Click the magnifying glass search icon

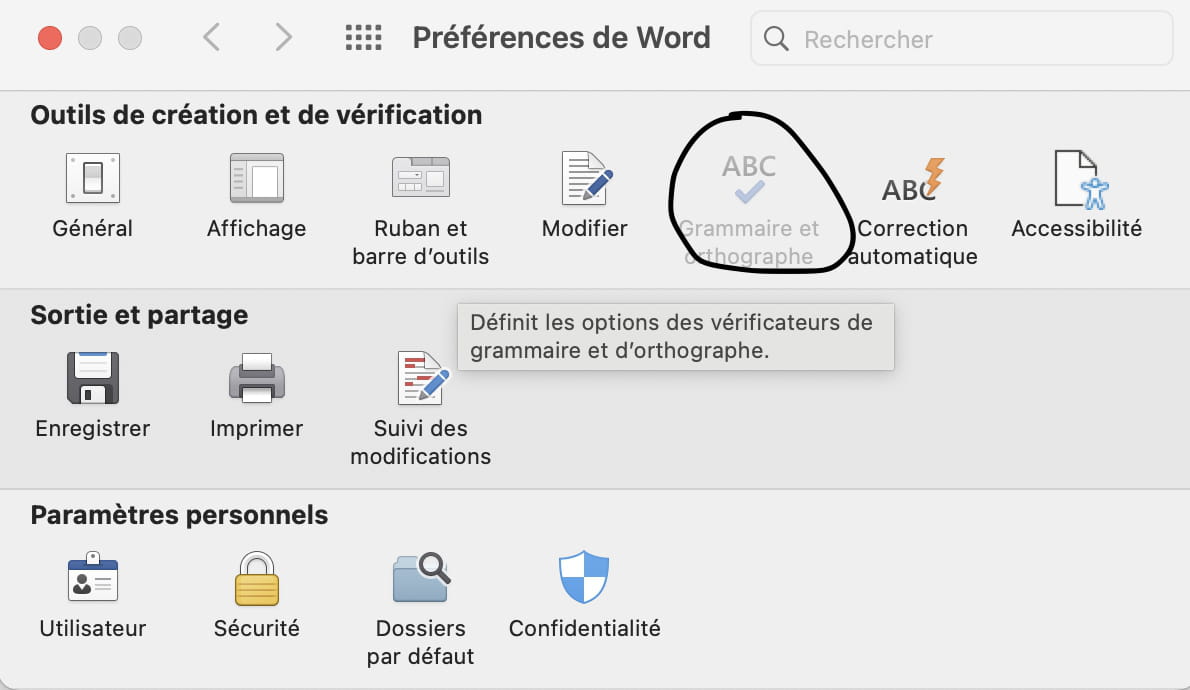776,38
